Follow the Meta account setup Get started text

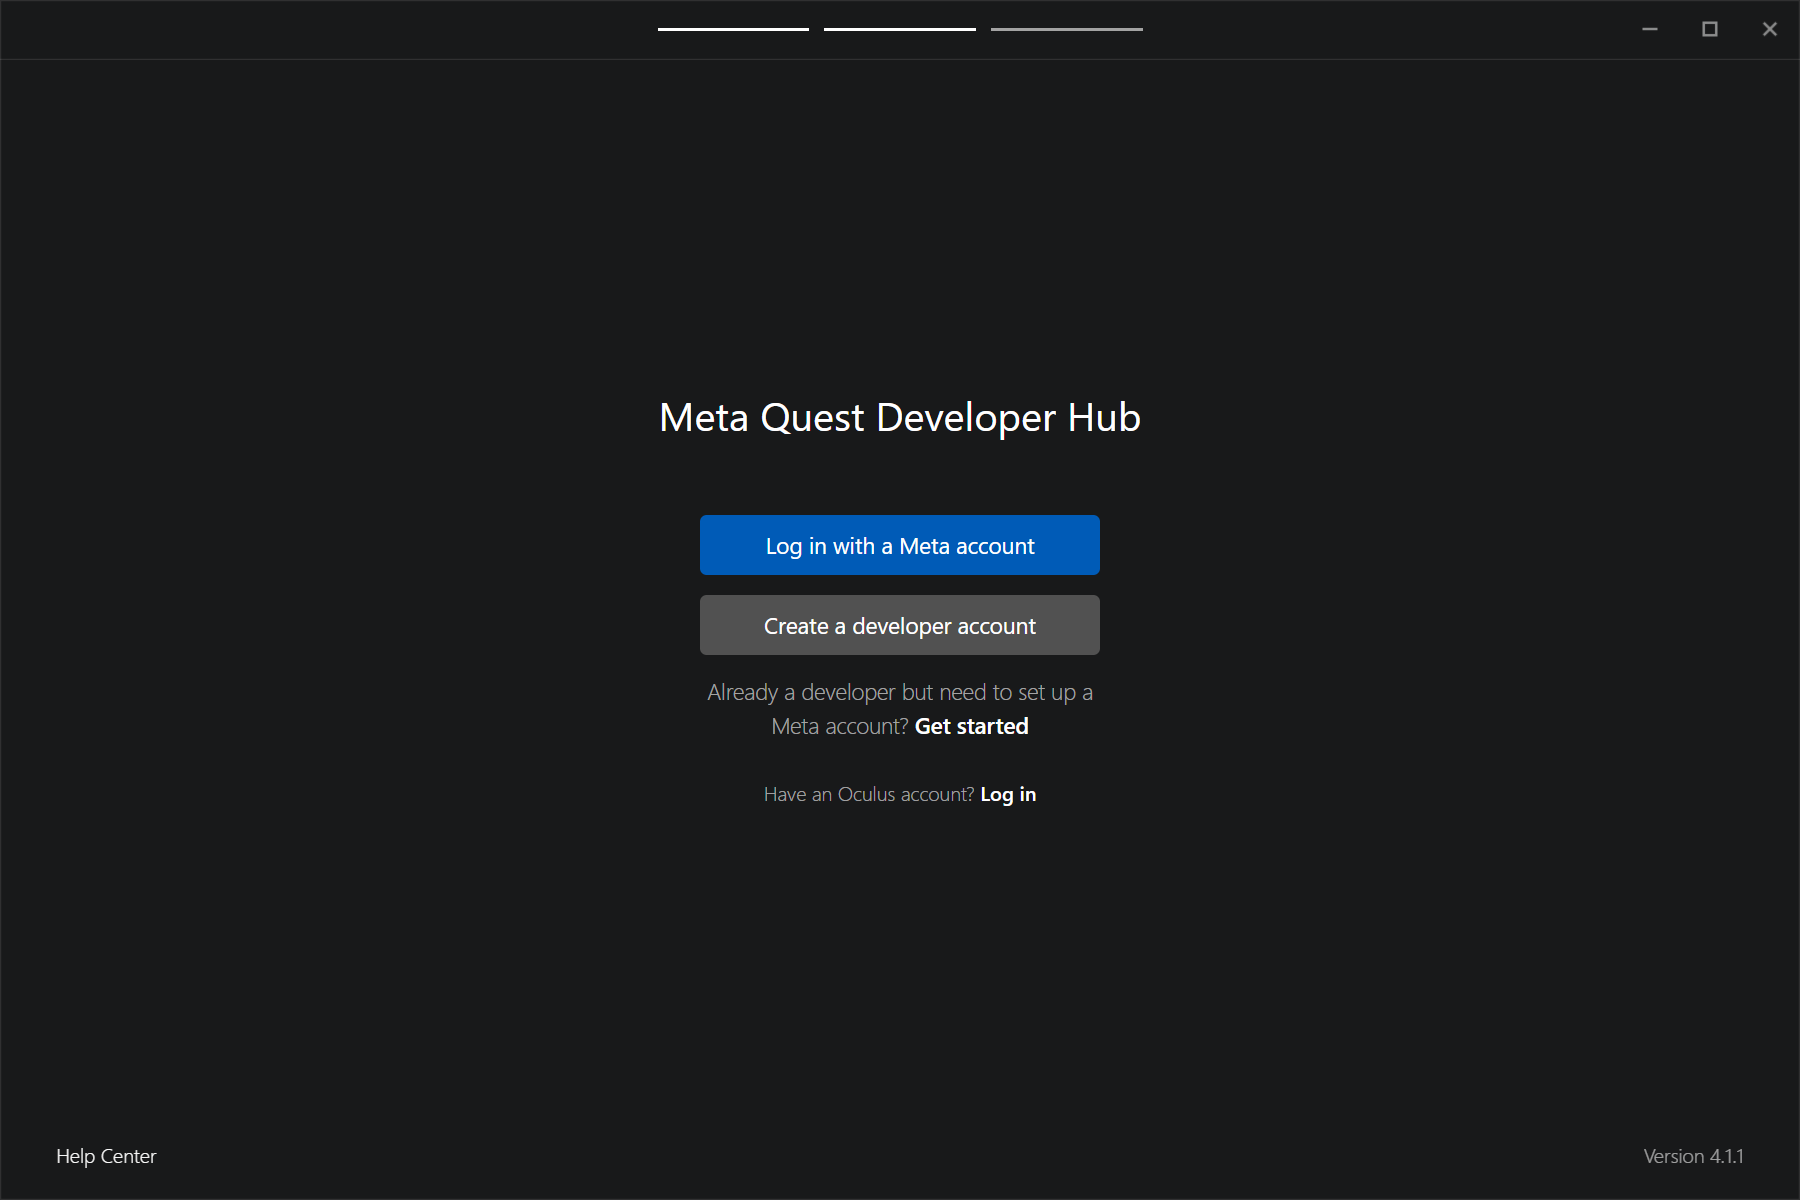(x=971, y=726)
